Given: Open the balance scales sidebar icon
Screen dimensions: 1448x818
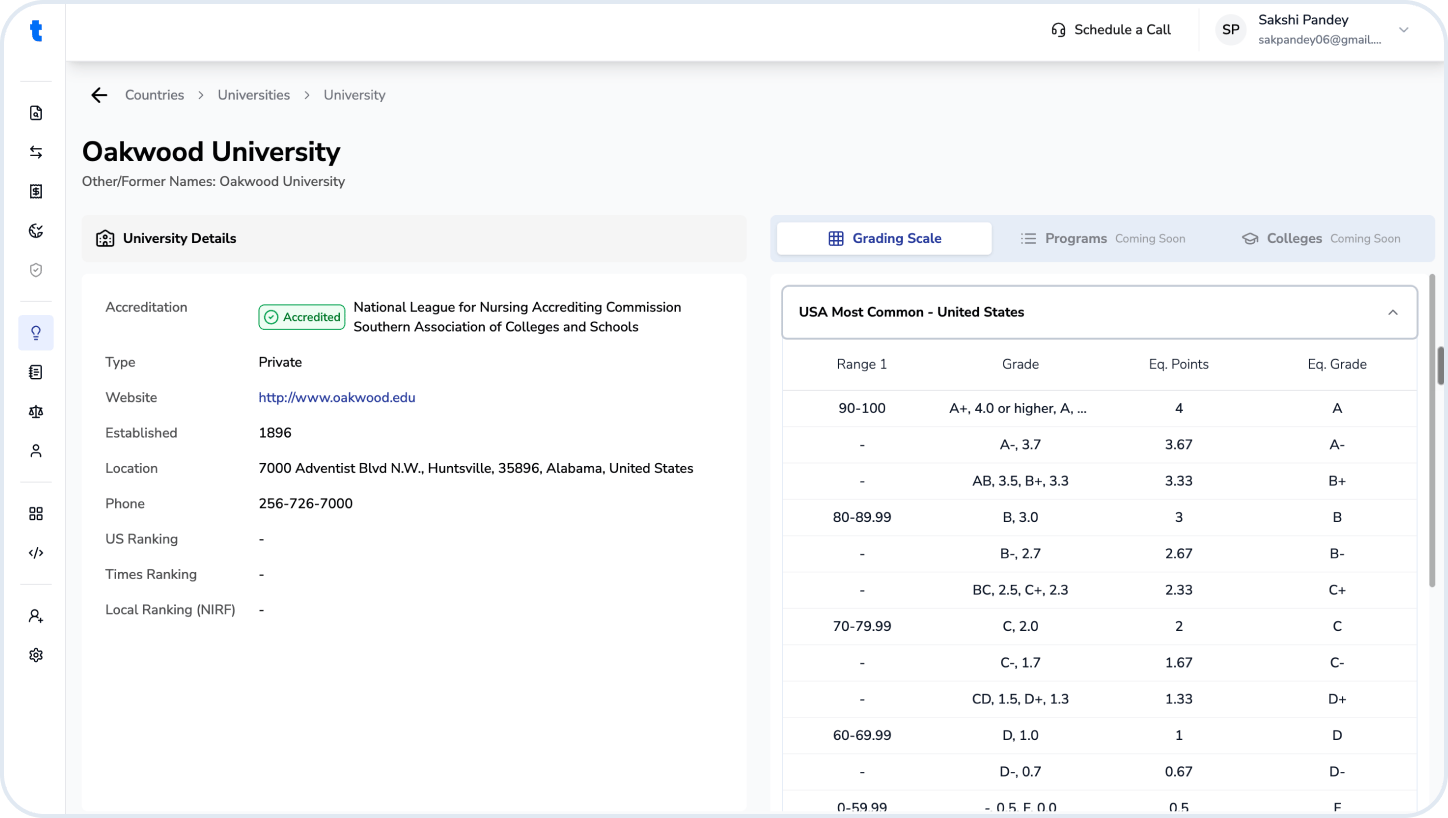Looking at the screenshot, I should click(36, 411).
